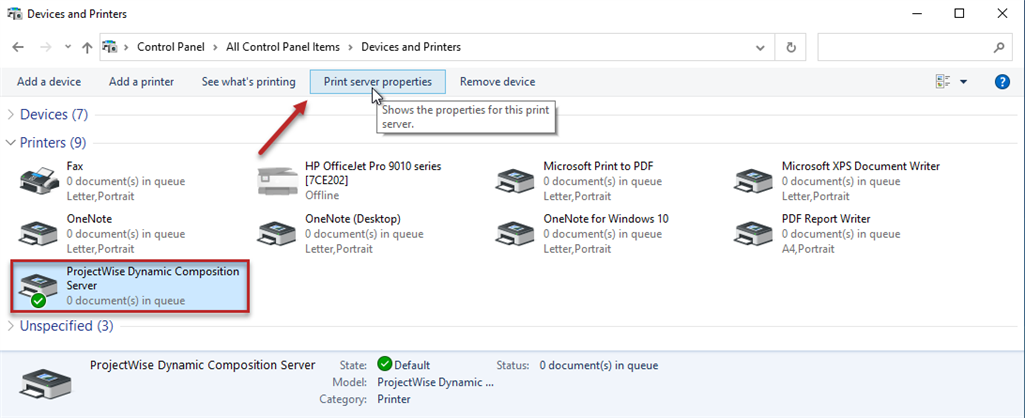Collapse the Printers (9) group
The width and height of the screenshot is (1025, 418).
(10, 142)
